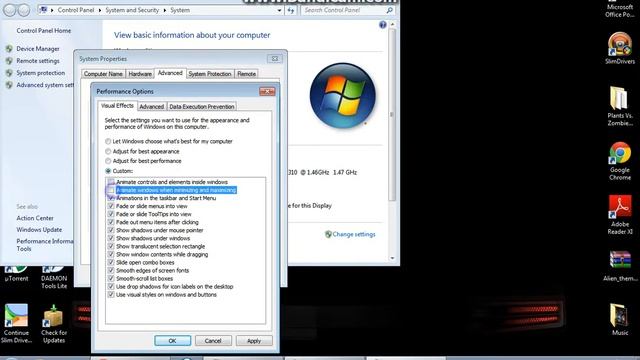The width and height of the screenshot is (640, 360).
Task: Uncheck Show window contents while dragging
Action: click(x=111, y=254)
